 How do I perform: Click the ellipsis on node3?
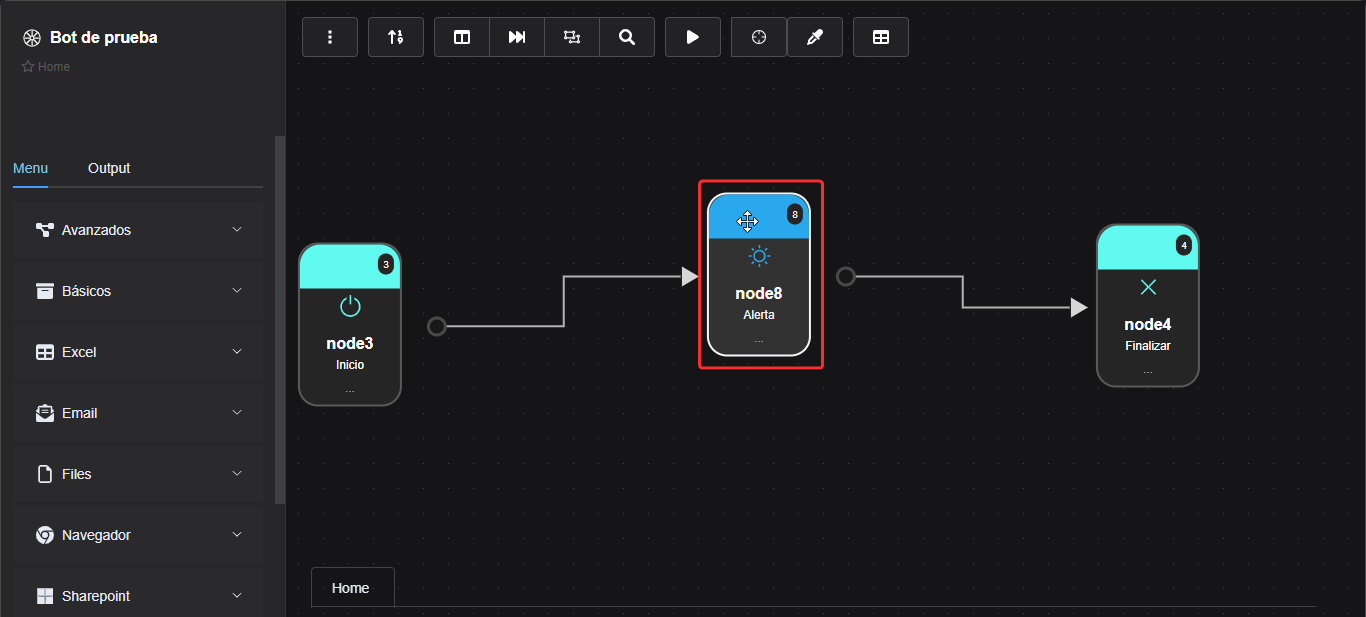tap(350, 389)
